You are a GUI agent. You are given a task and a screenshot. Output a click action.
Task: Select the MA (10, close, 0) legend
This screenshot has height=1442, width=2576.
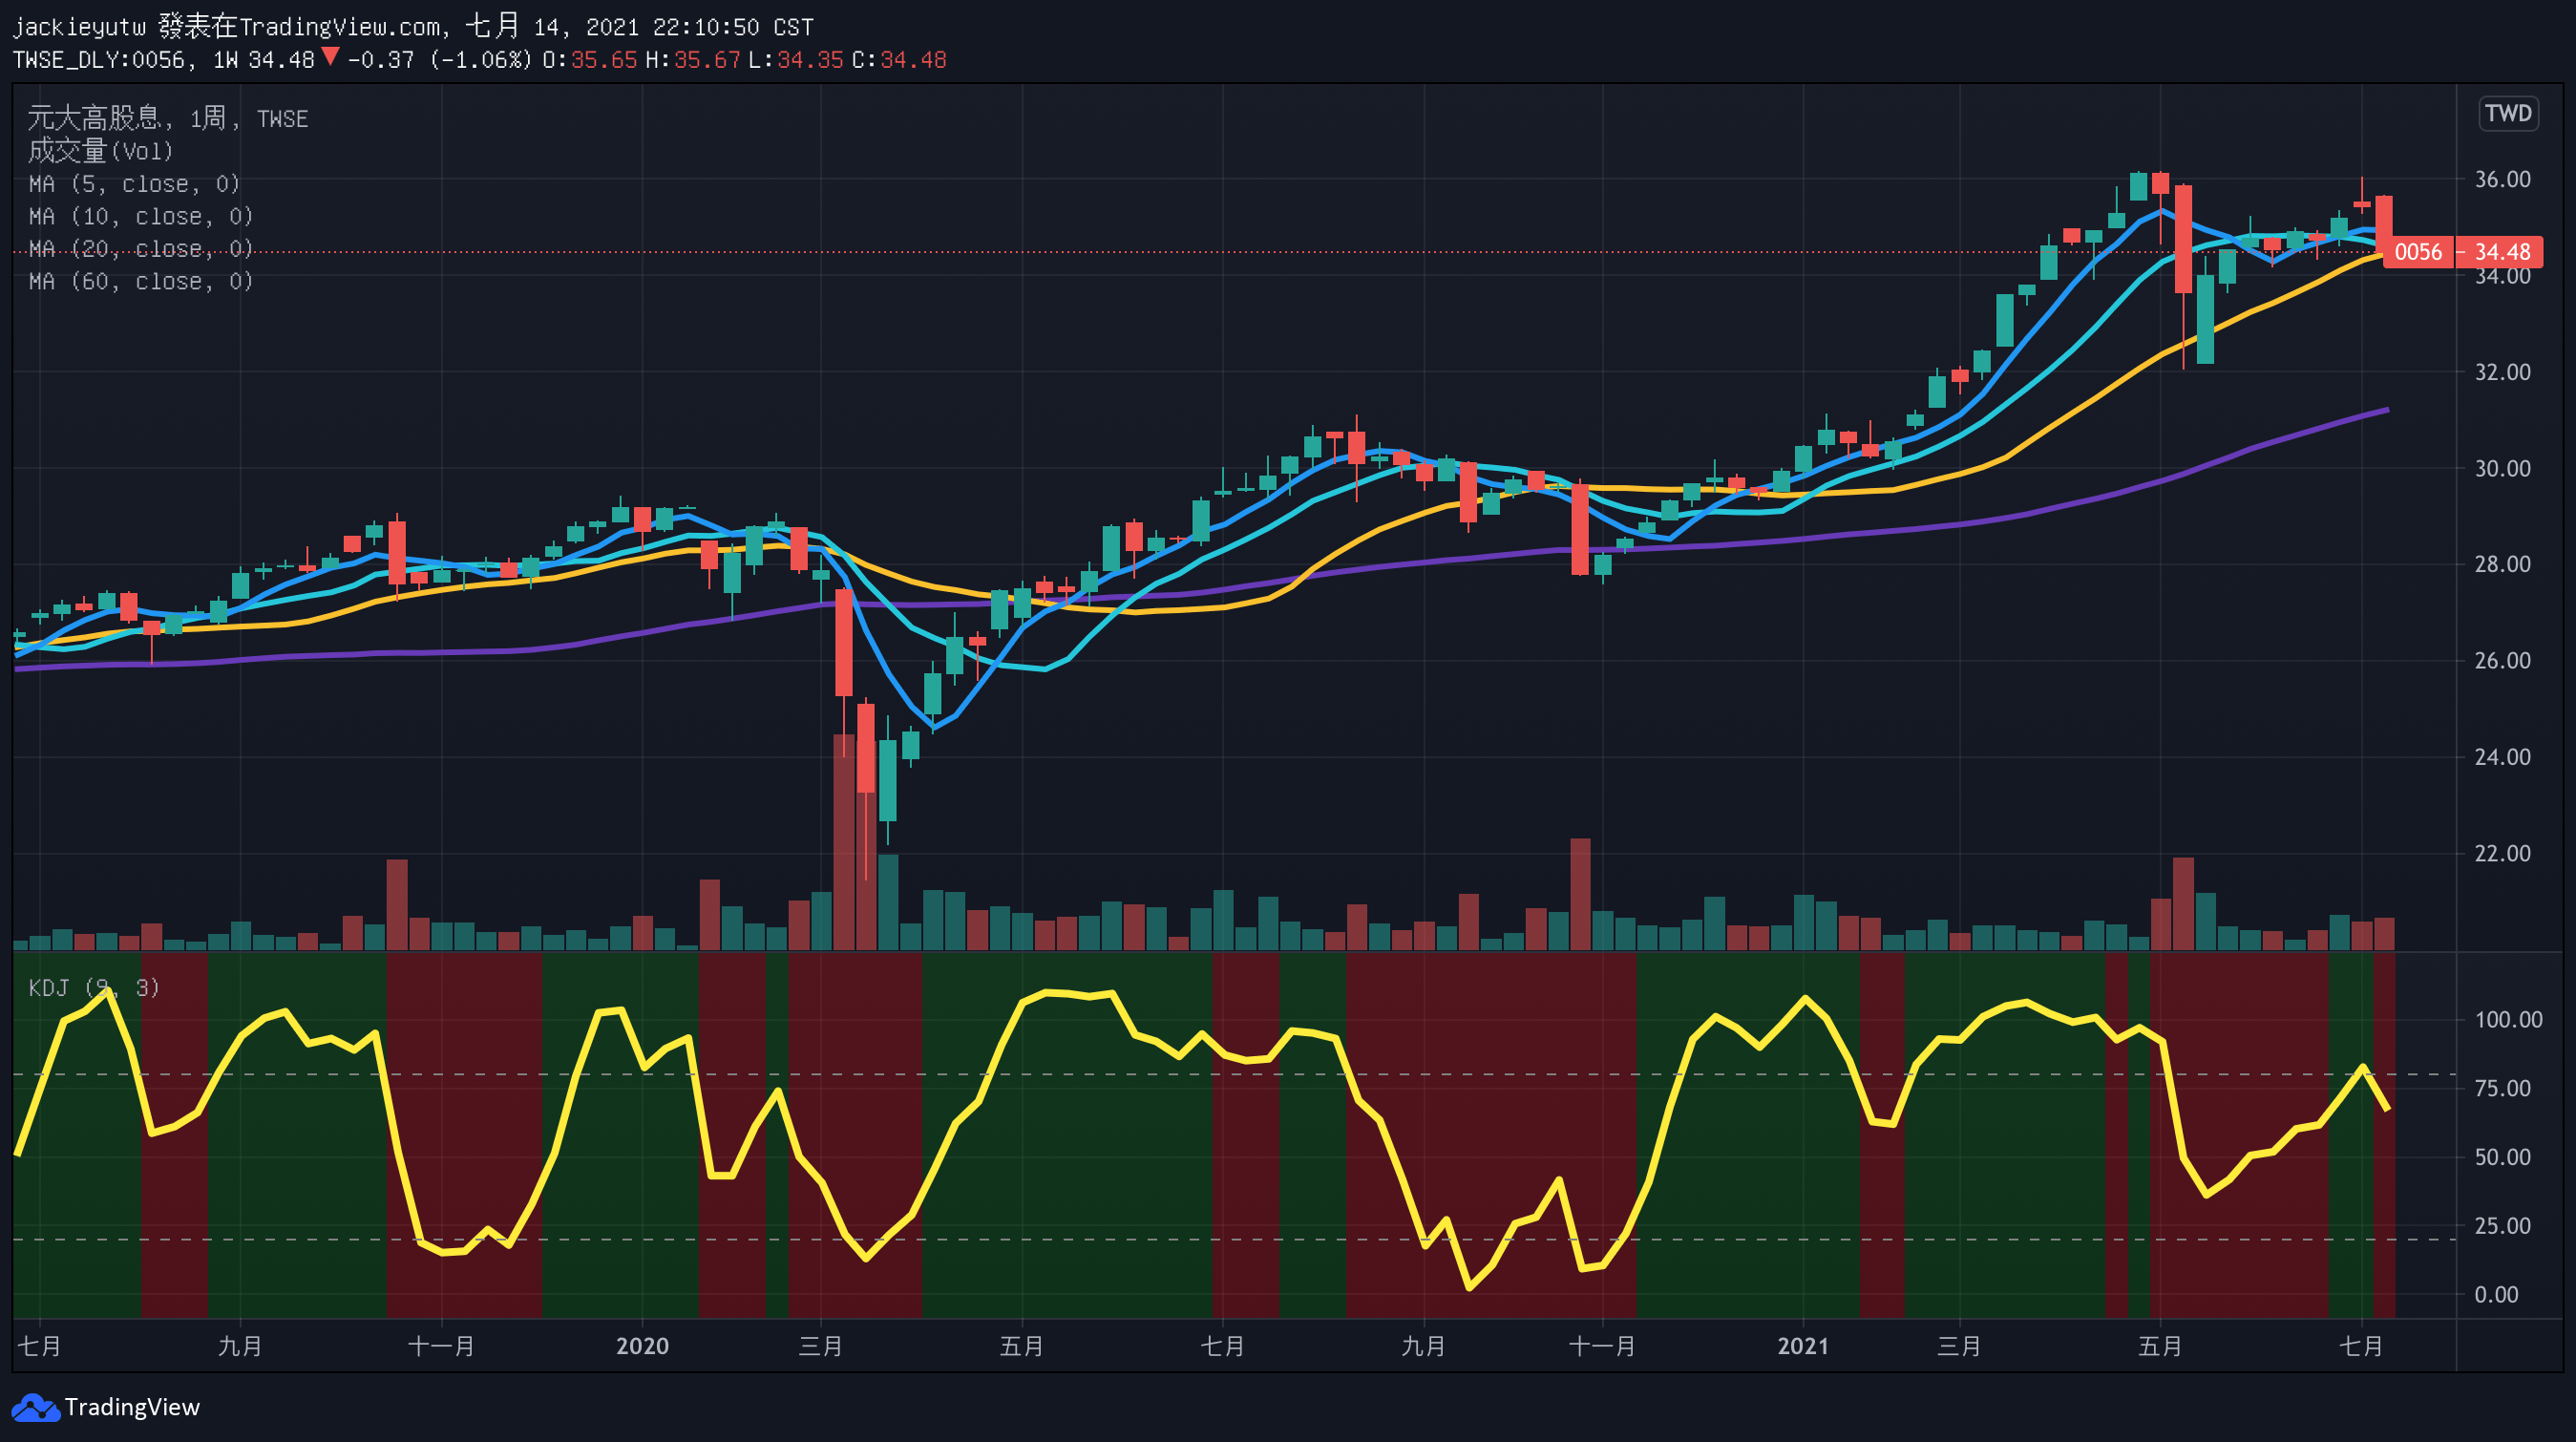[x=140, y=217]
